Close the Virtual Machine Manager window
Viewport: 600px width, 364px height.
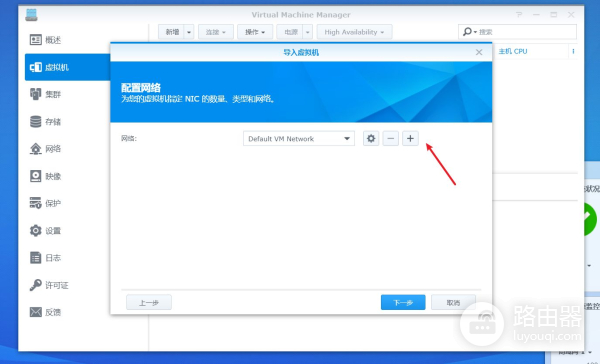pos(571,15)
